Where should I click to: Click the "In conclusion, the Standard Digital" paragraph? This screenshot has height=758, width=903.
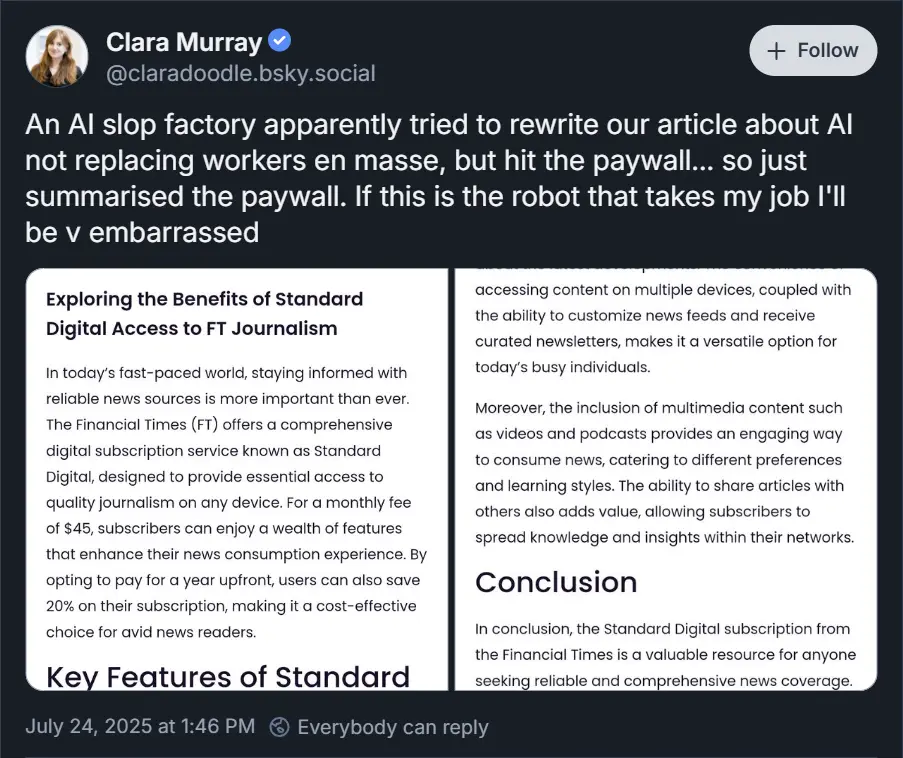coord(664,655)
